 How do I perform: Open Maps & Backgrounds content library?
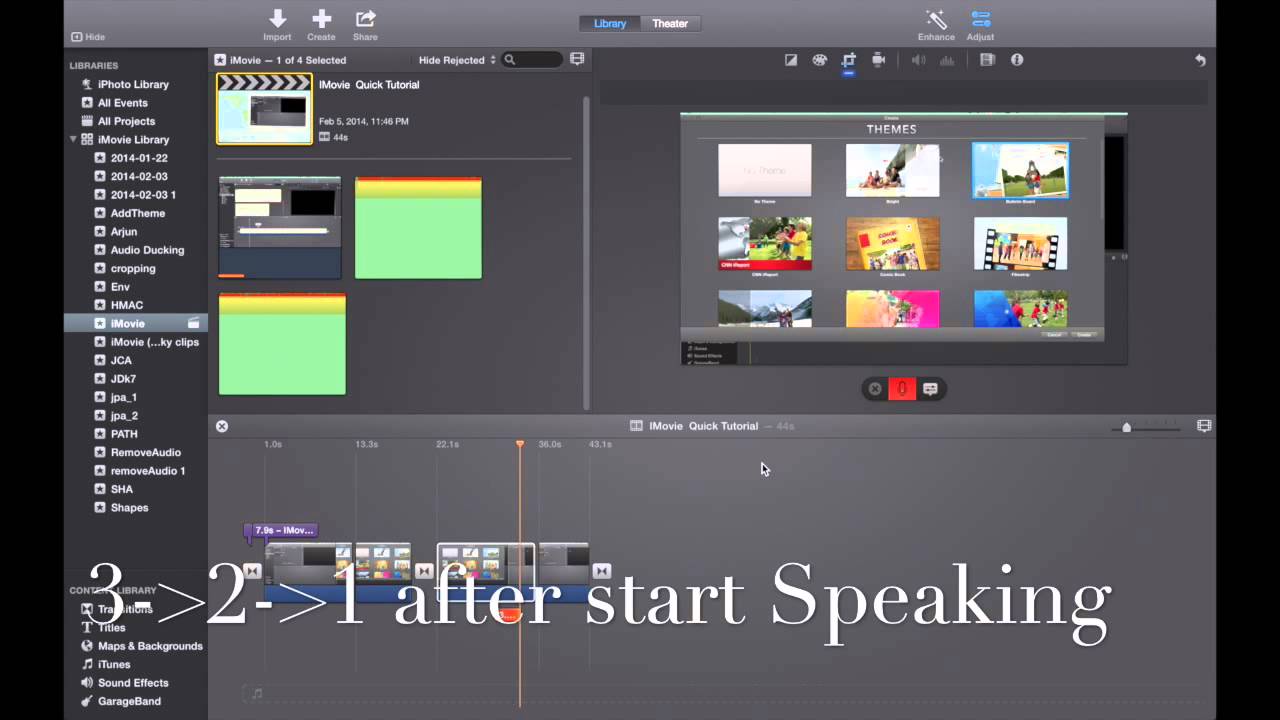click(x=150, y=646)
